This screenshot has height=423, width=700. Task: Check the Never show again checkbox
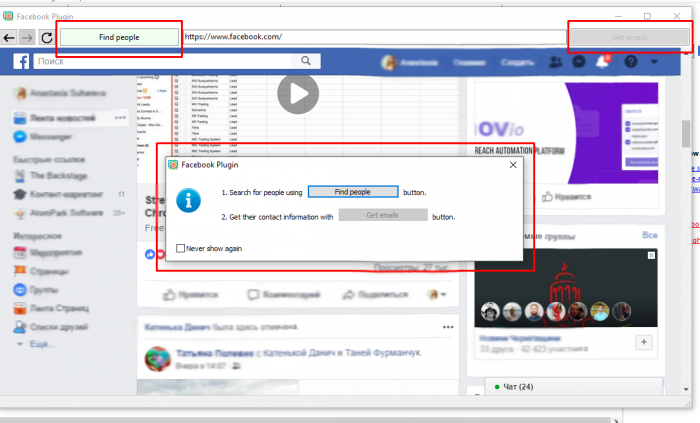tap(180, 248)
